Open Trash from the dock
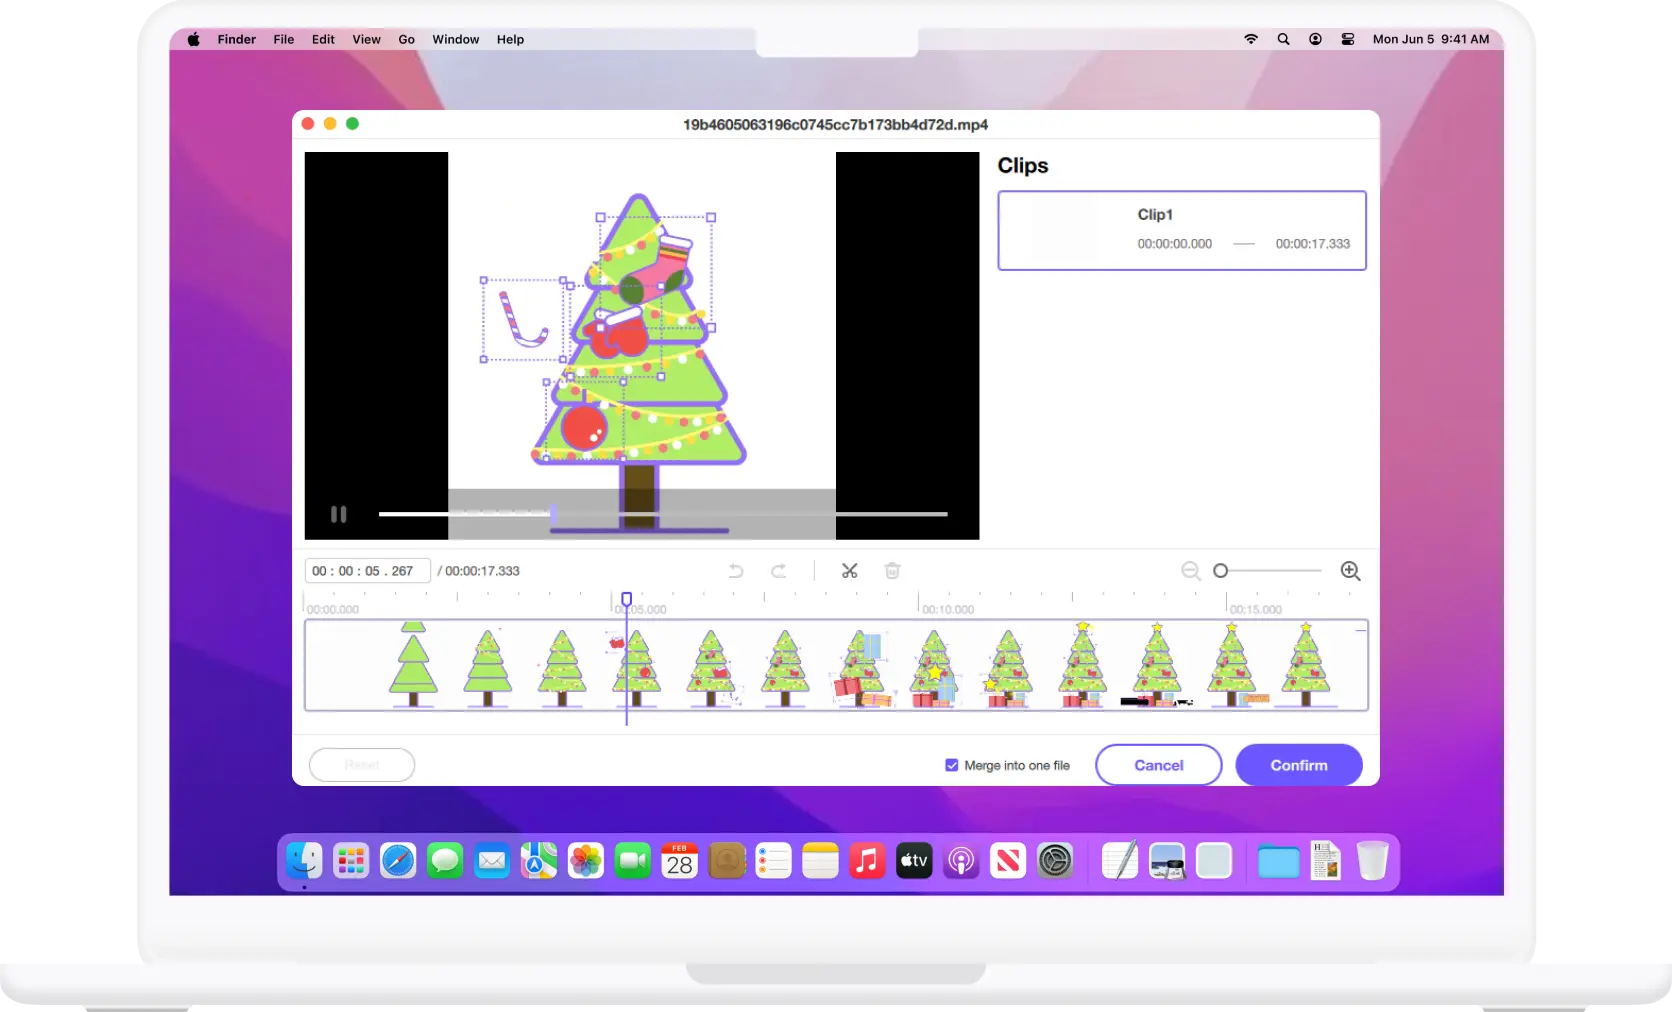The image size is (1672, 1012). pyautogui.click(x=1373, y=860)
